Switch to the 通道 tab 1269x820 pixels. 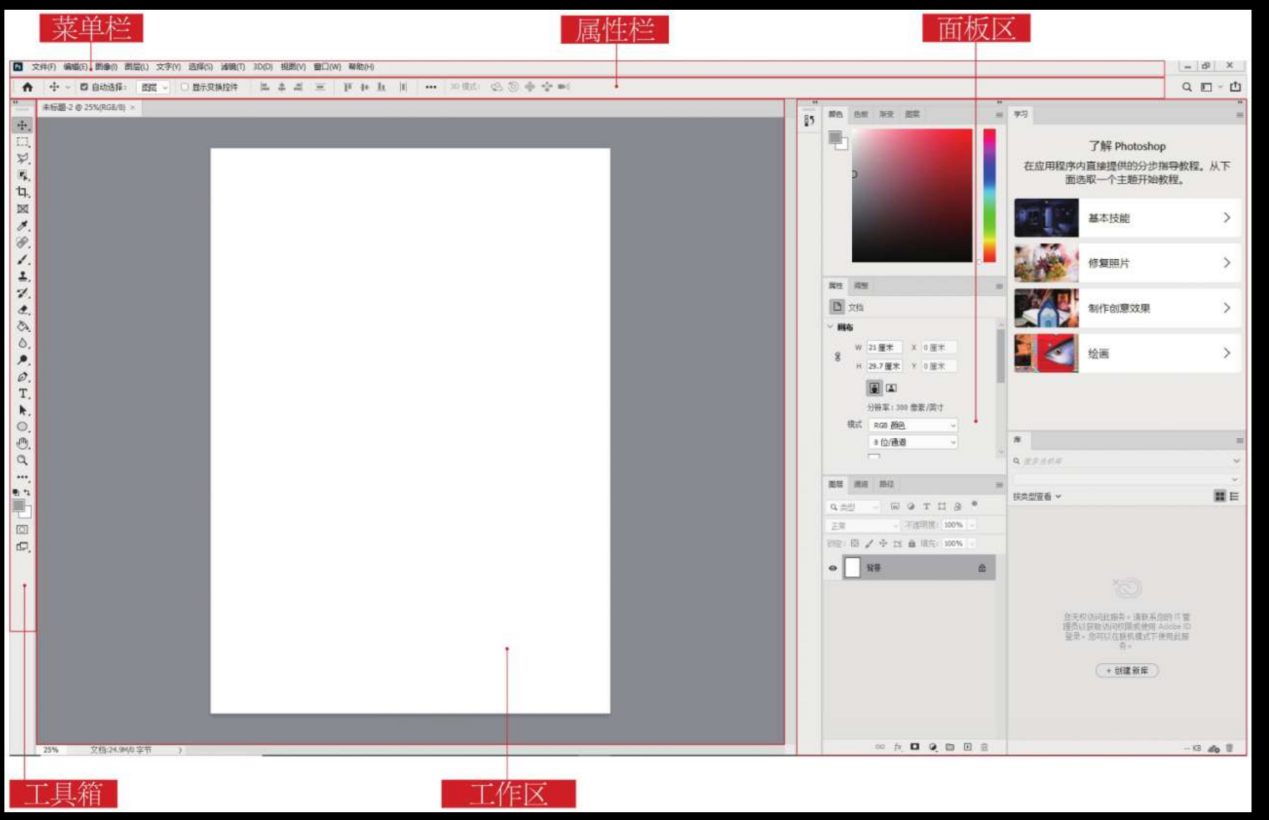coord(860,484)
